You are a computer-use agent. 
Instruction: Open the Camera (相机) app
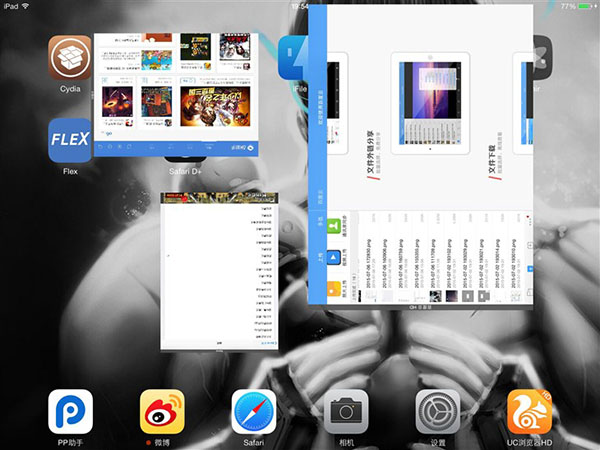coord(346,411)
